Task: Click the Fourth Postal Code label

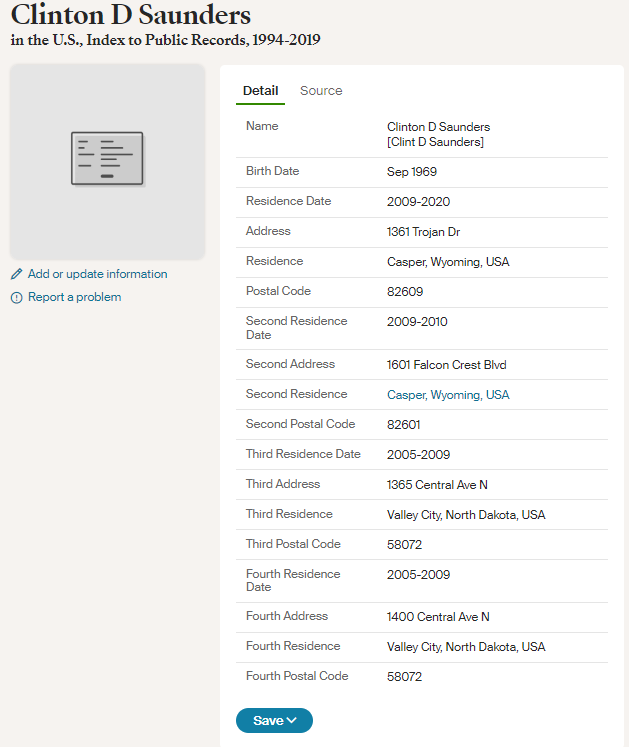Action: [x=297, y=676]
